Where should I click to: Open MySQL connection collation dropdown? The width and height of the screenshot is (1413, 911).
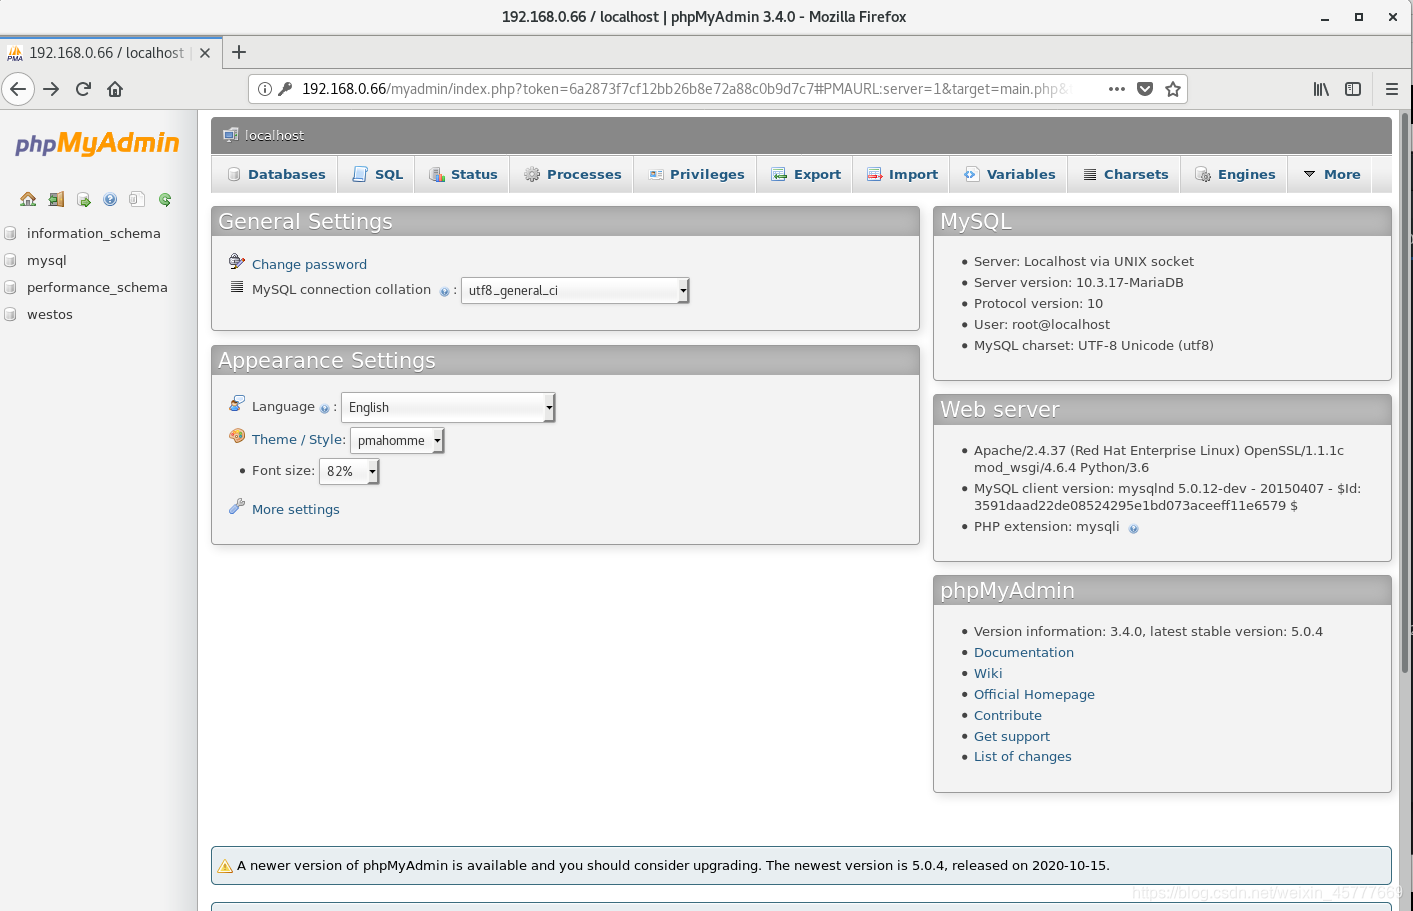point(575,290)
